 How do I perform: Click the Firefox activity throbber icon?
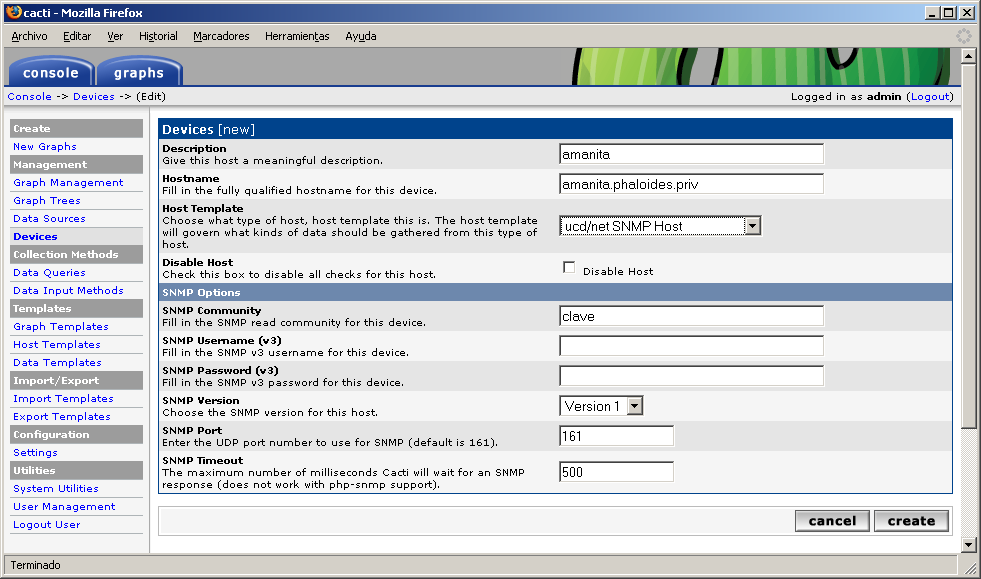963,36
